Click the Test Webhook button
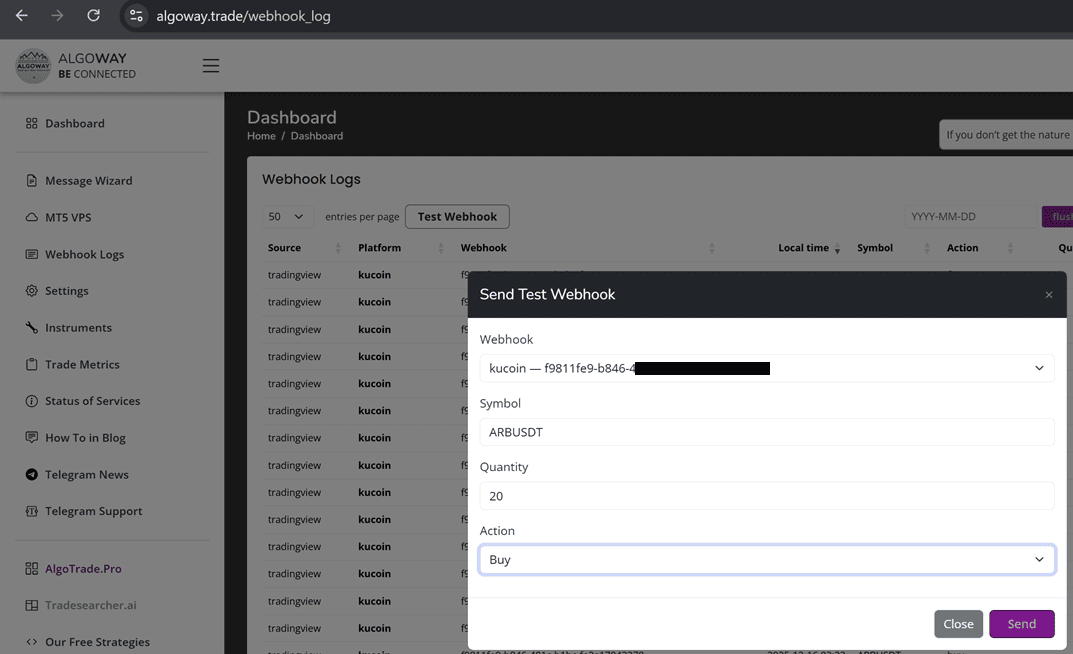The image size is (1073, 654). point(457,216)
